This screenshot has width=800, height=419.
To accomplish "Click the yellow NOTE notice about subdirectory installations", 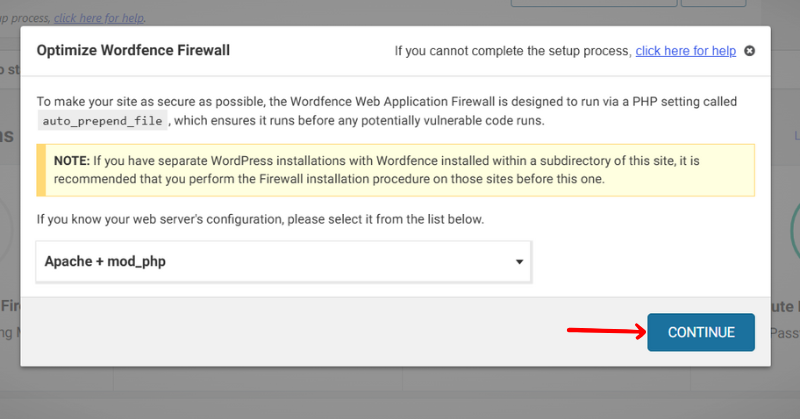I will (x=395, y=170).
